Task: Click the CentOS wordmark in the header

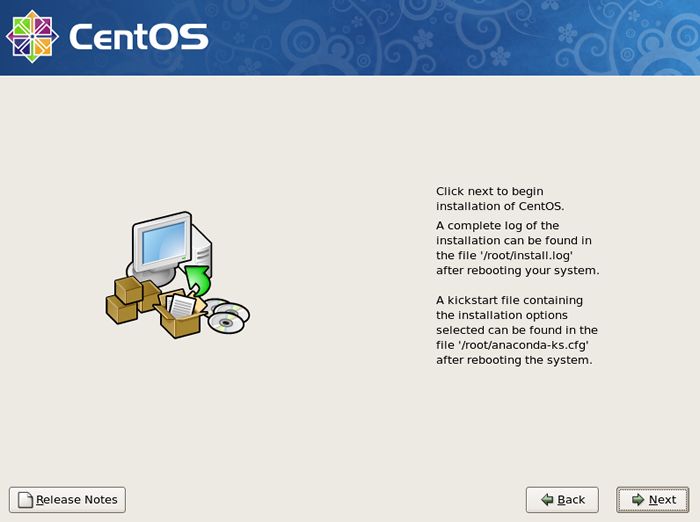Action: point(139,37)
